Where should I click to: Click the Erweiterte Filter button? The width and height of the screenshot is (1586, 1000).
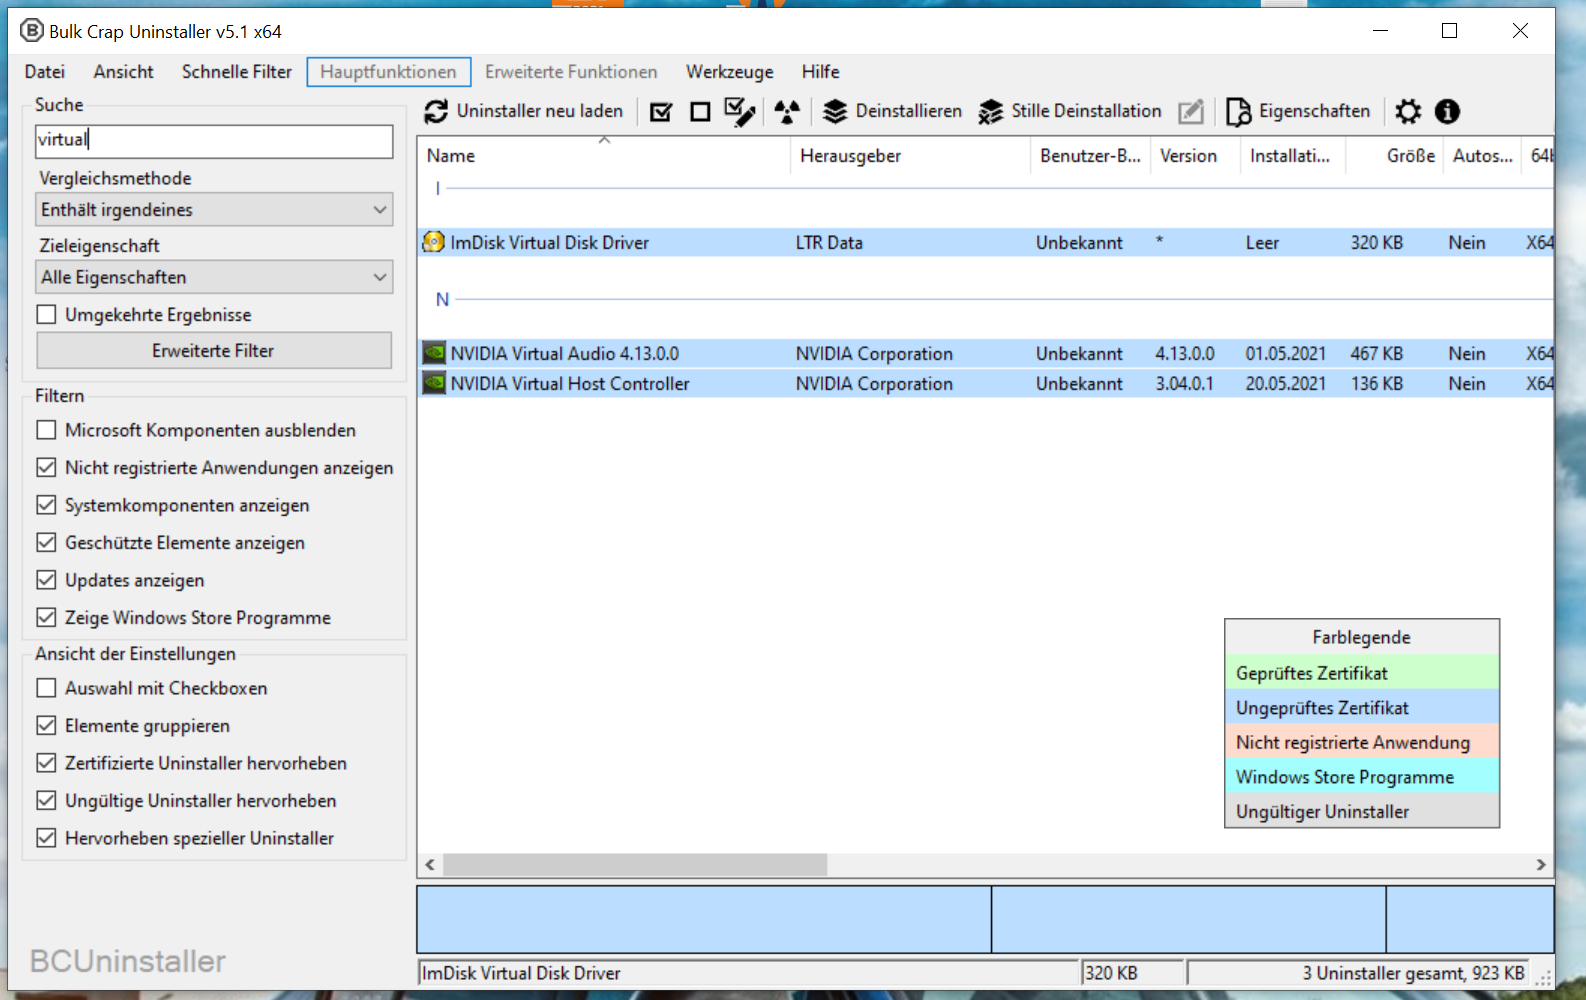point(214,351)
